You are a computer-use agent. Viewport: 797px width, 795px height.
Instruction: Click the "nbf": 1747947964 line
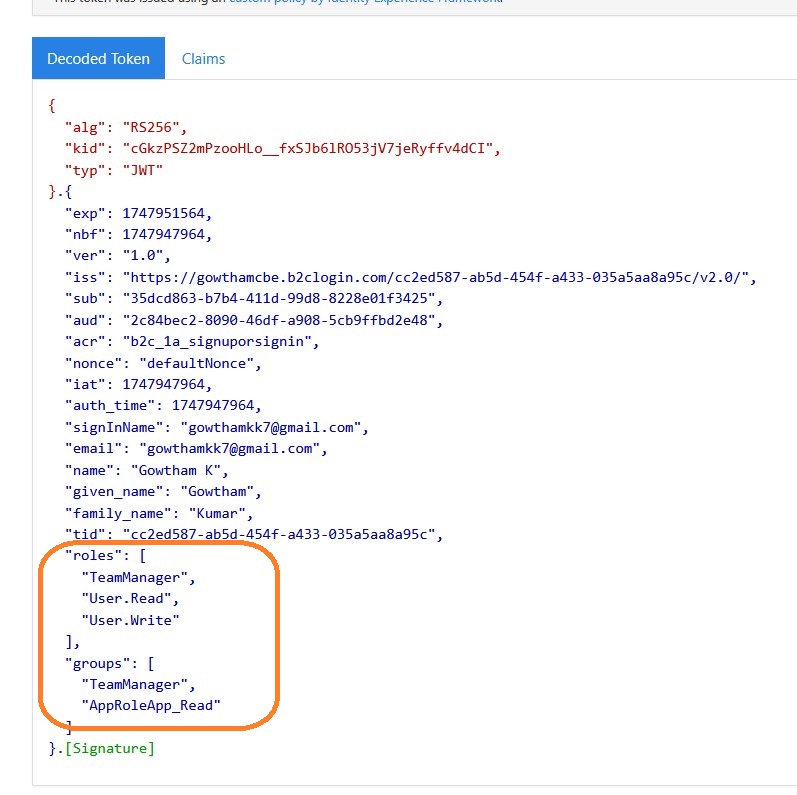coord(138,234)
